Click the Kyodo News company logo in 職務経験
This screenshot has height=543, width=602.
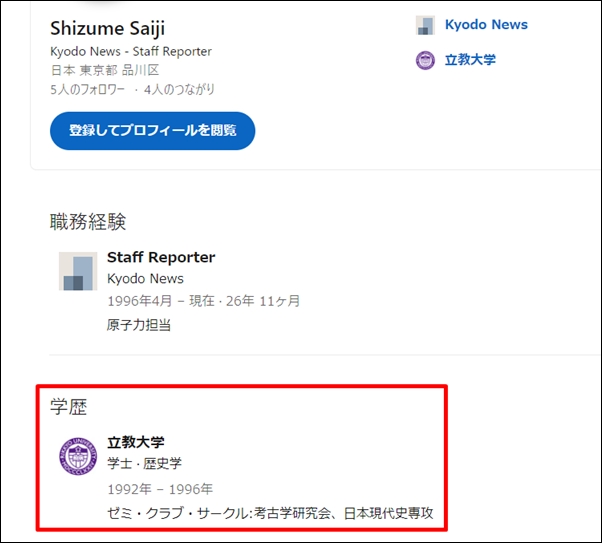[x=78, y=271]
